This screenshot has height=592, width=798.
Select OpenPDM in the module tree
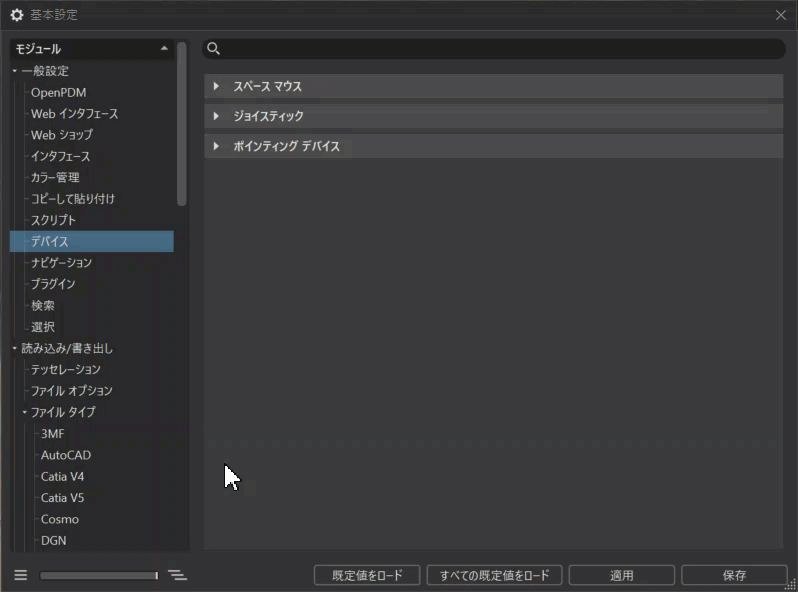pyautogui.click(x=59, y=92)
